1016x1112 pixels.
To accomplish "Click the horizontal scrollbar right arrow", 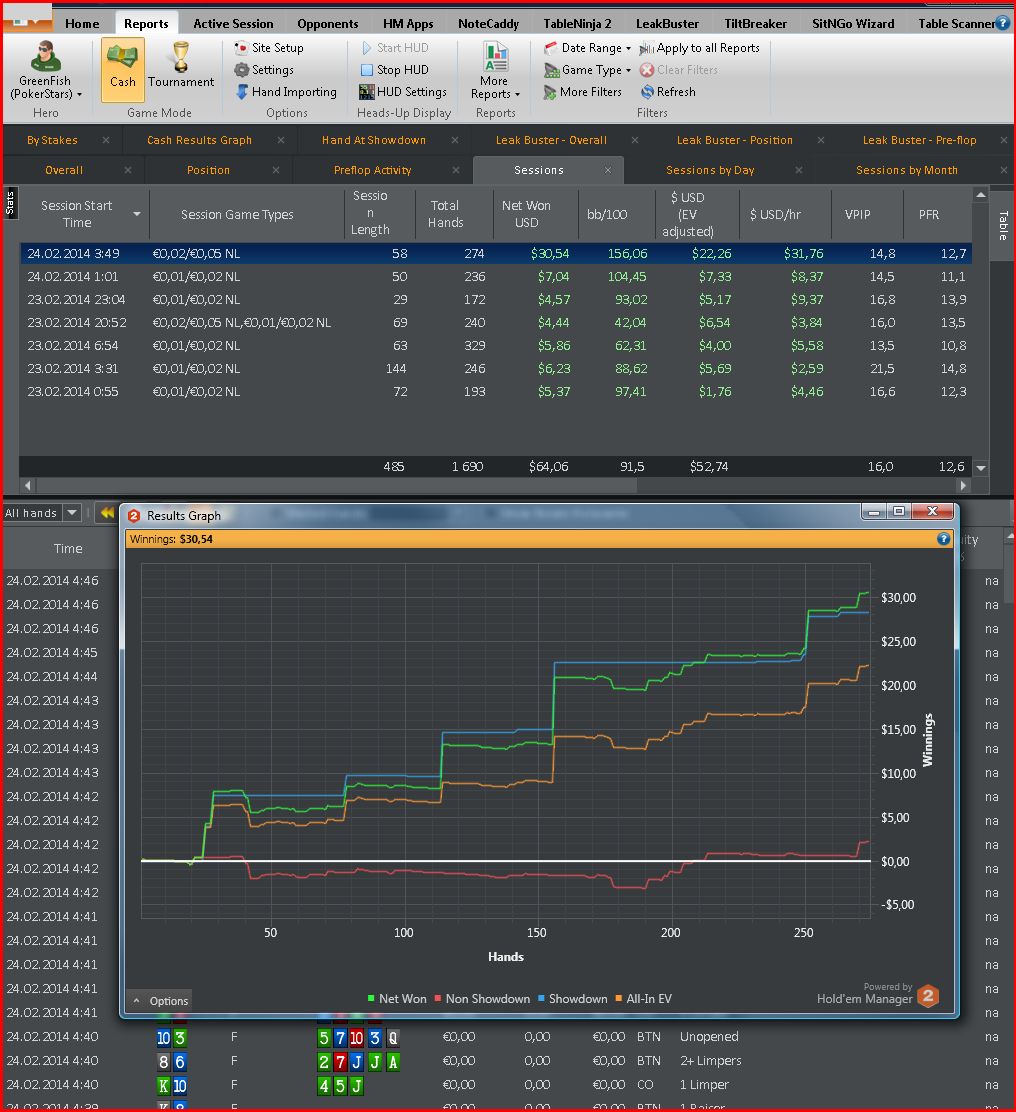I will point(962,486).
